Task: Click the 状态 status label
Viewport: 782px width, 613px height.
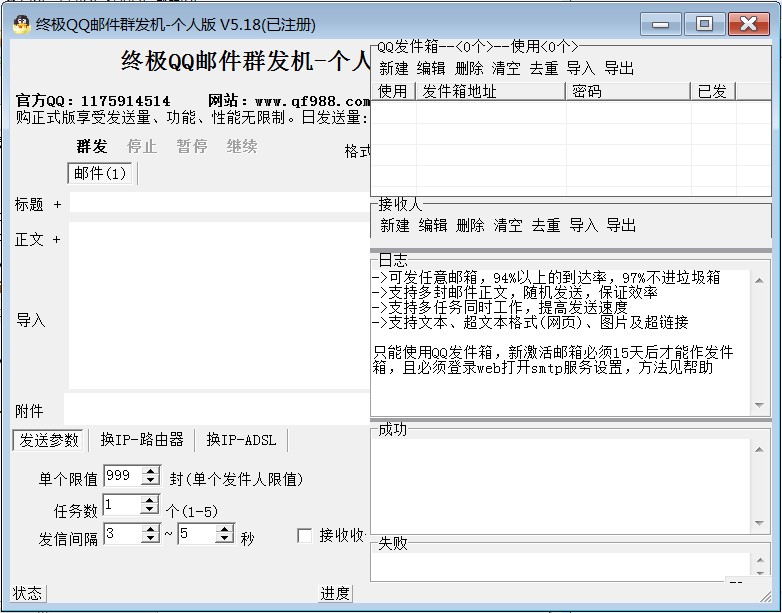Action: (x=27, y=593)
